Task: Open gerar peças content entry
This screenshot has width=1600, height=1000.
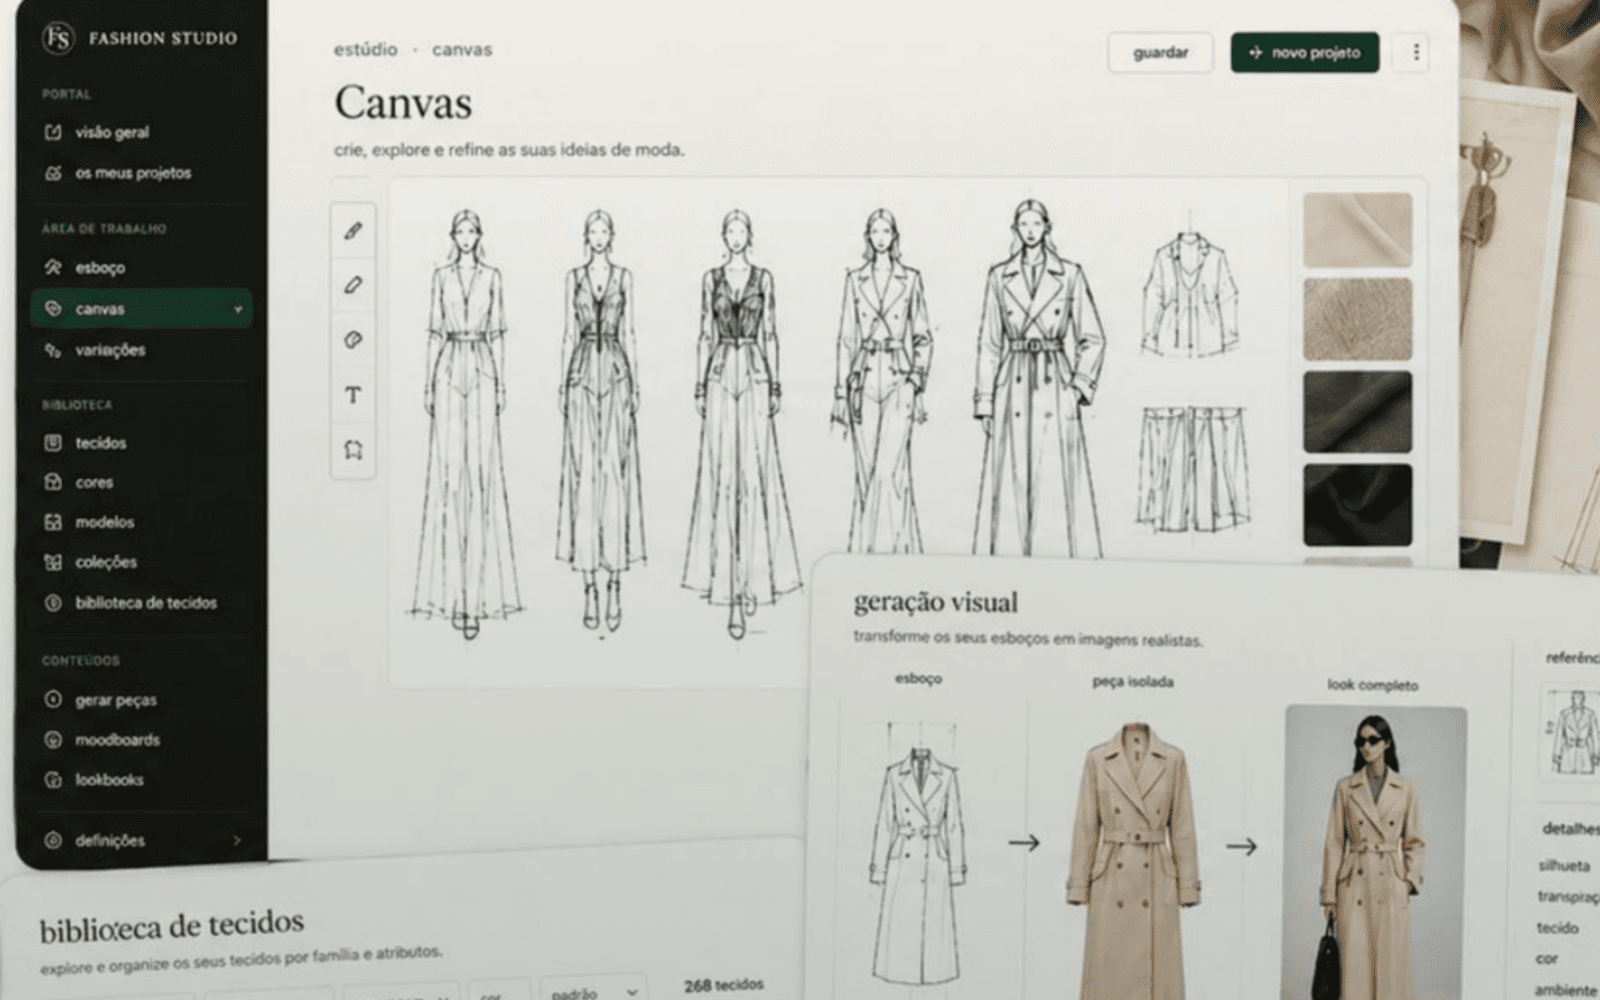Action: point(116,700)
